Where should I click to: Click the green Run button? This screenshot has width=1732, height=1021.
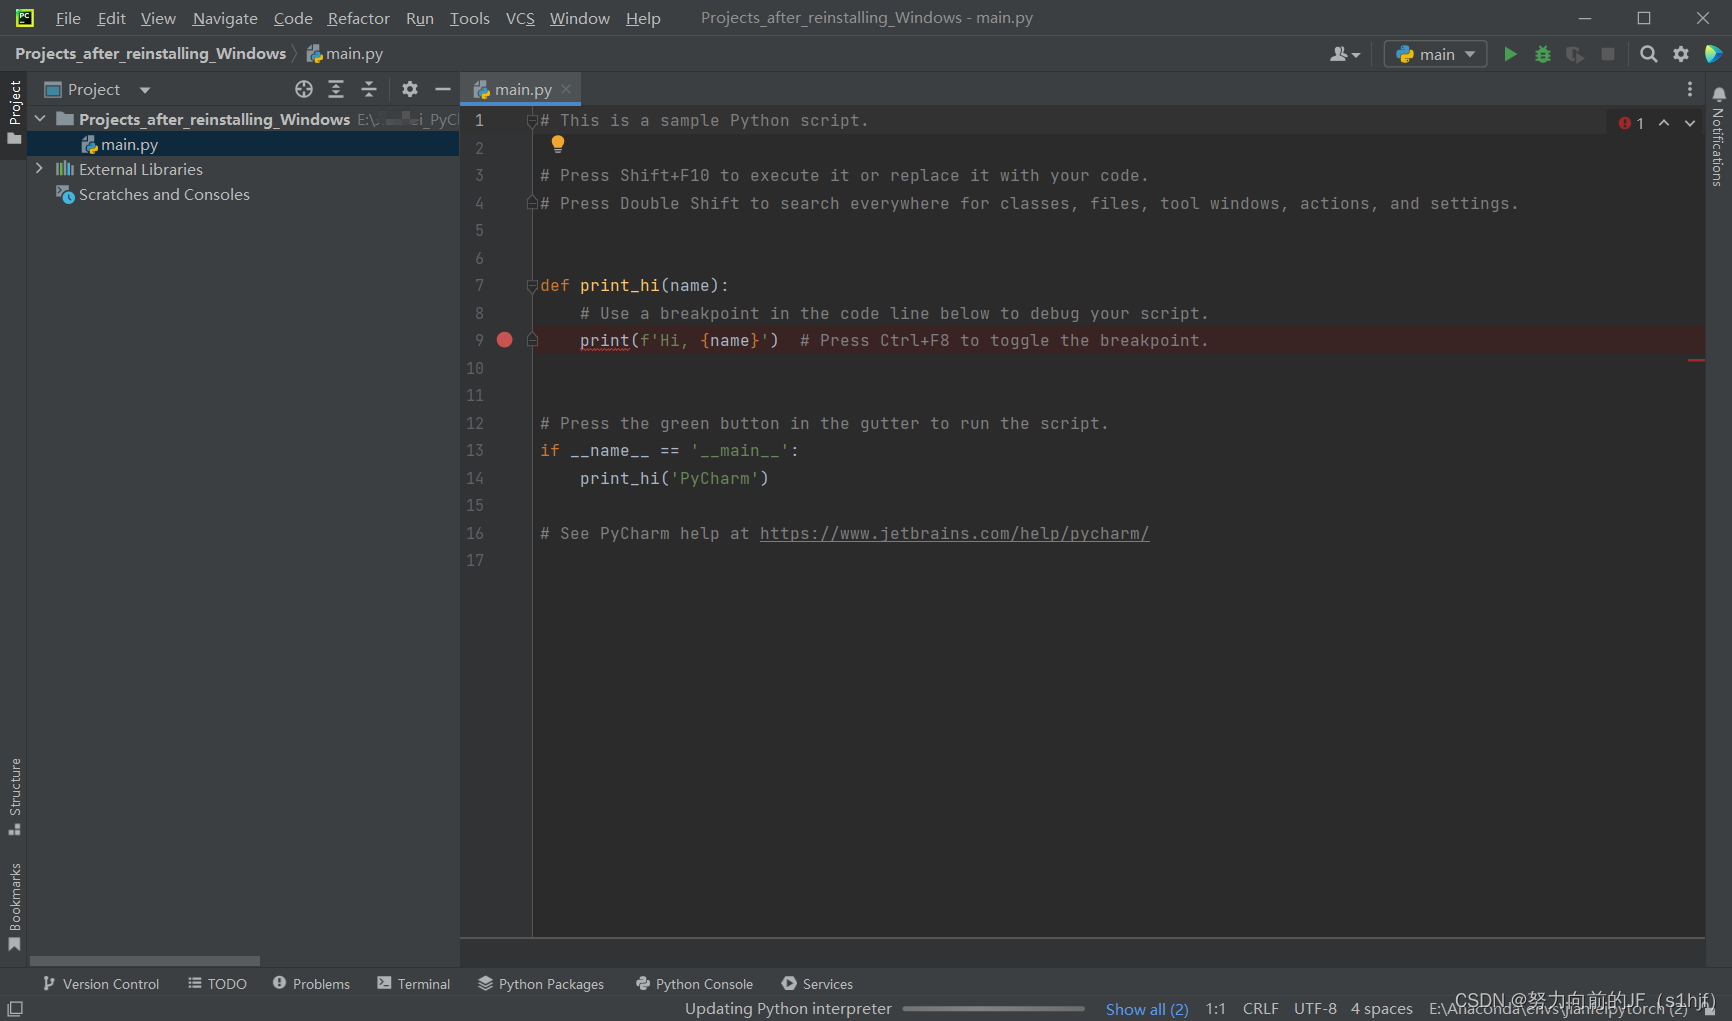click(x=1510, y=54)
